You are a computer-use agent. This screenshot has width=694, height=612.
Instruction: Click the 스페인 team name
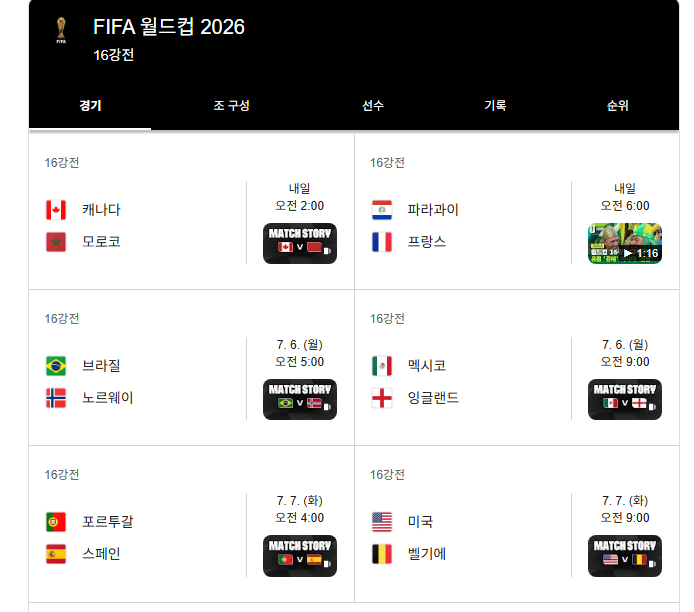click(101, 554)
